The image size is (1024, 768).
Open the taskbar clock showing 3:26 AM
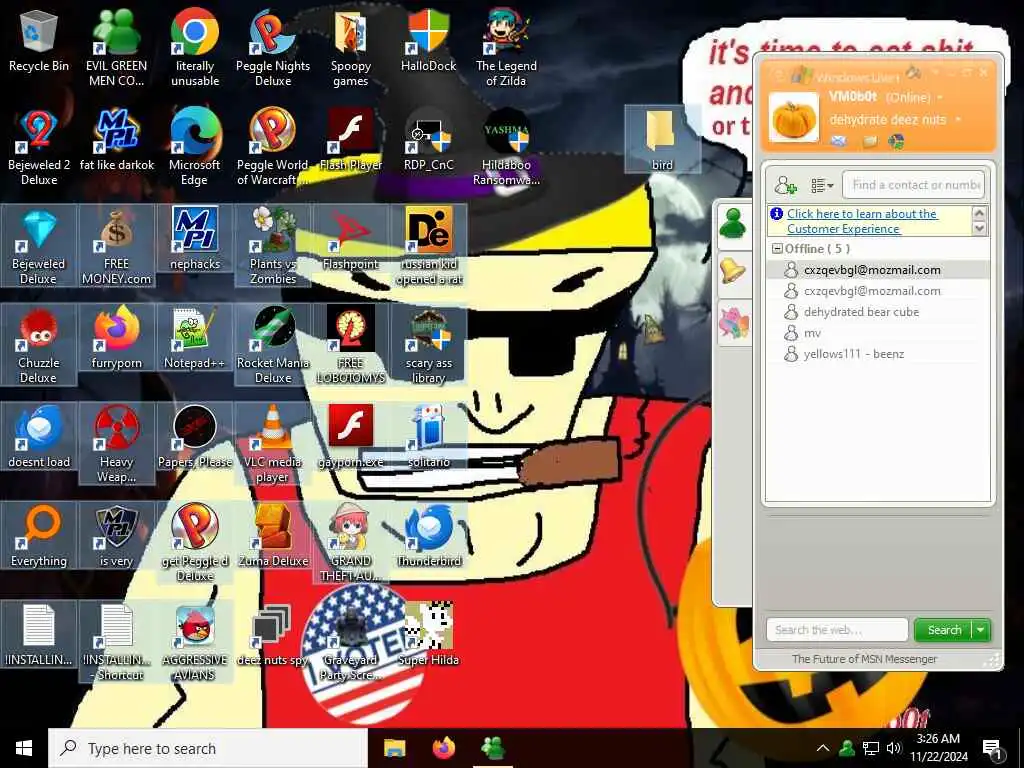point(938,748)
